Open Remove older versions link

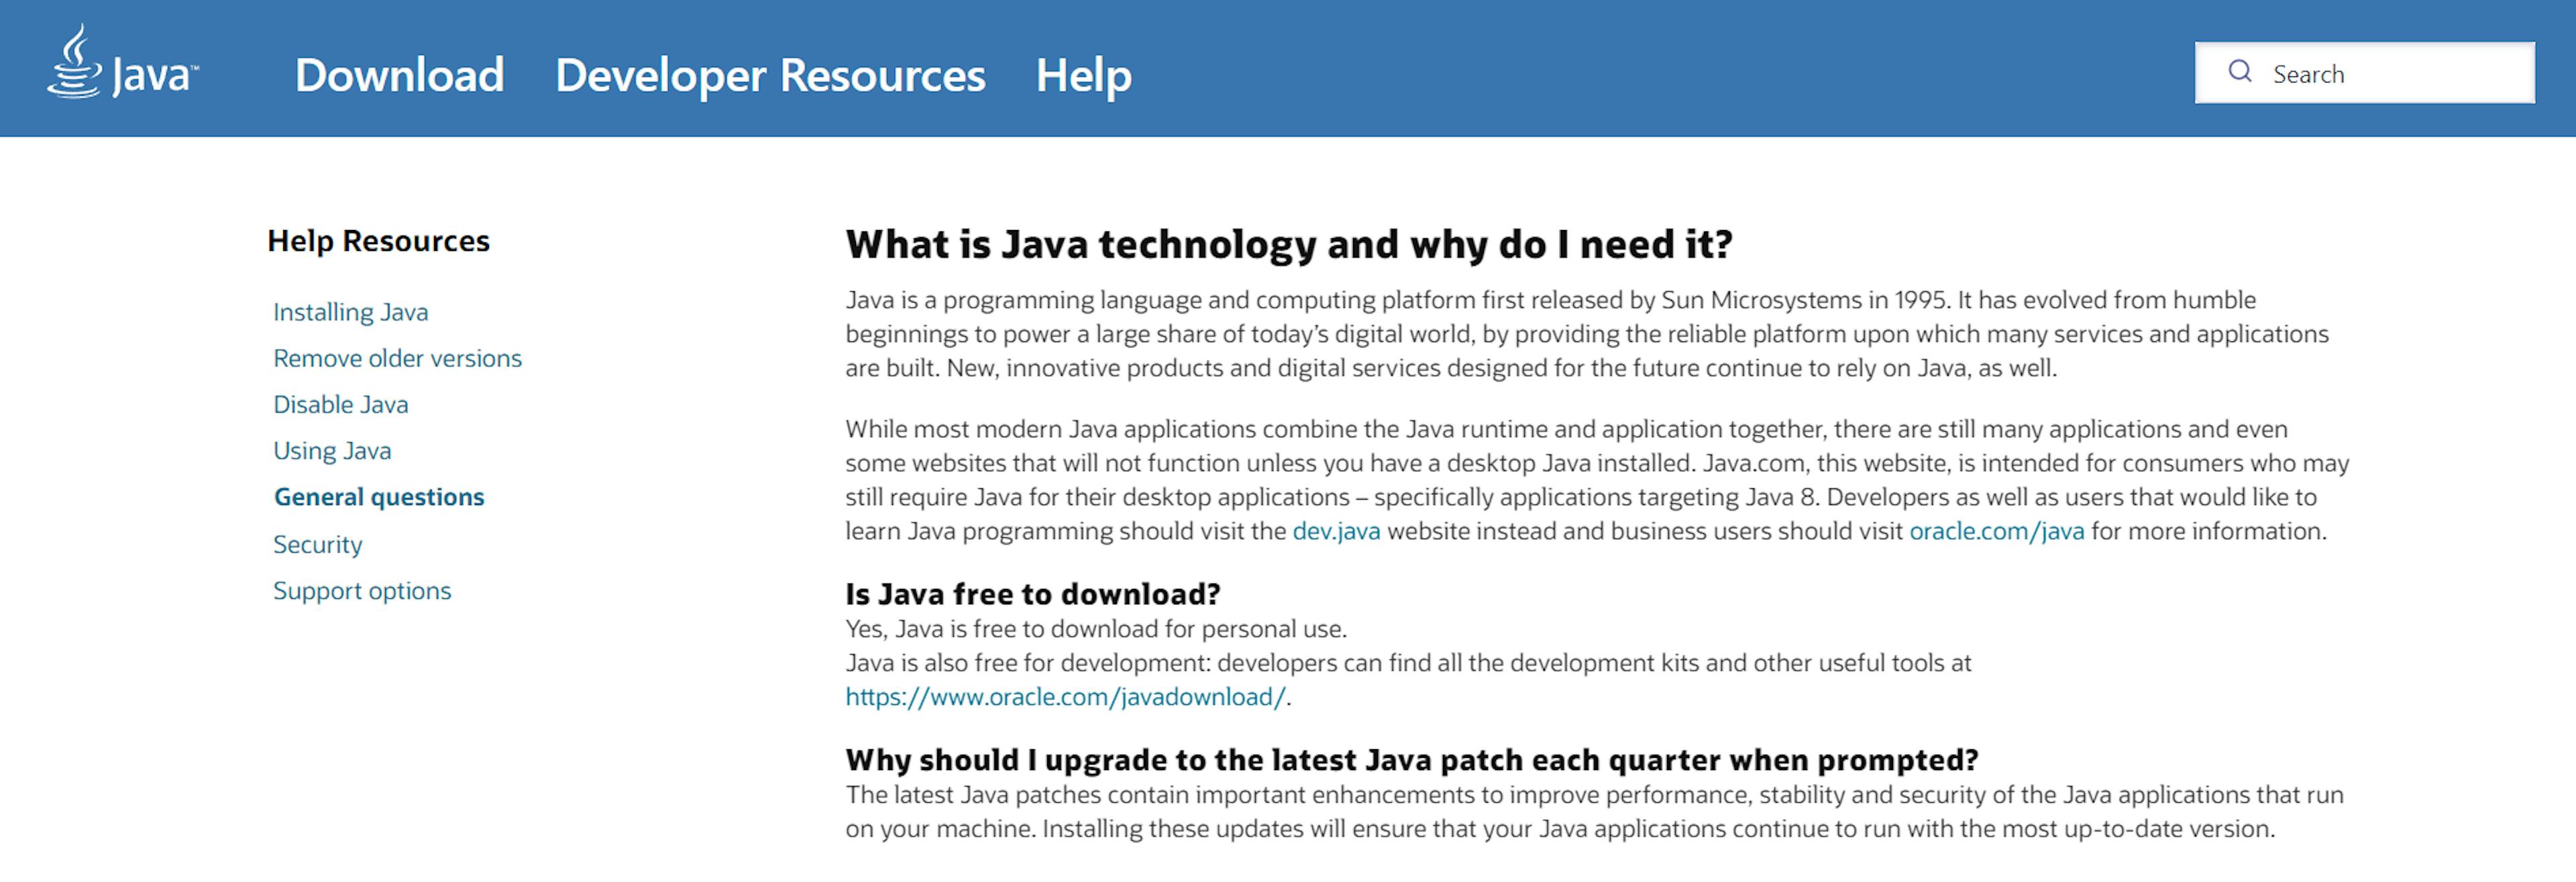pos(397,358)
